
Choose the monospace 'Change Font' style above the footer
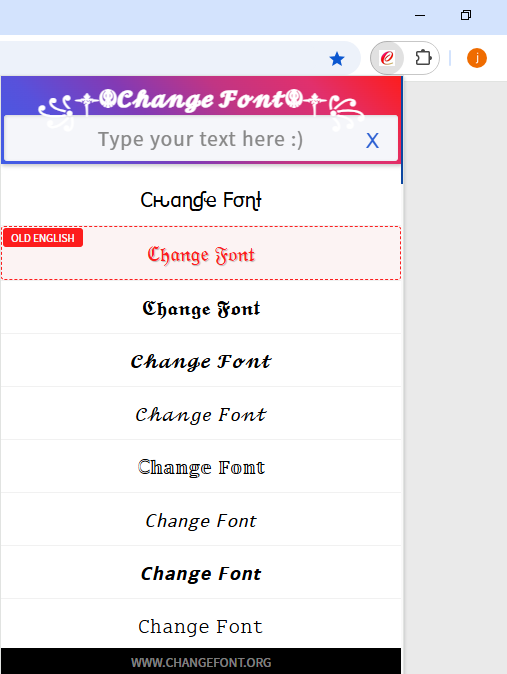(201, 626)
